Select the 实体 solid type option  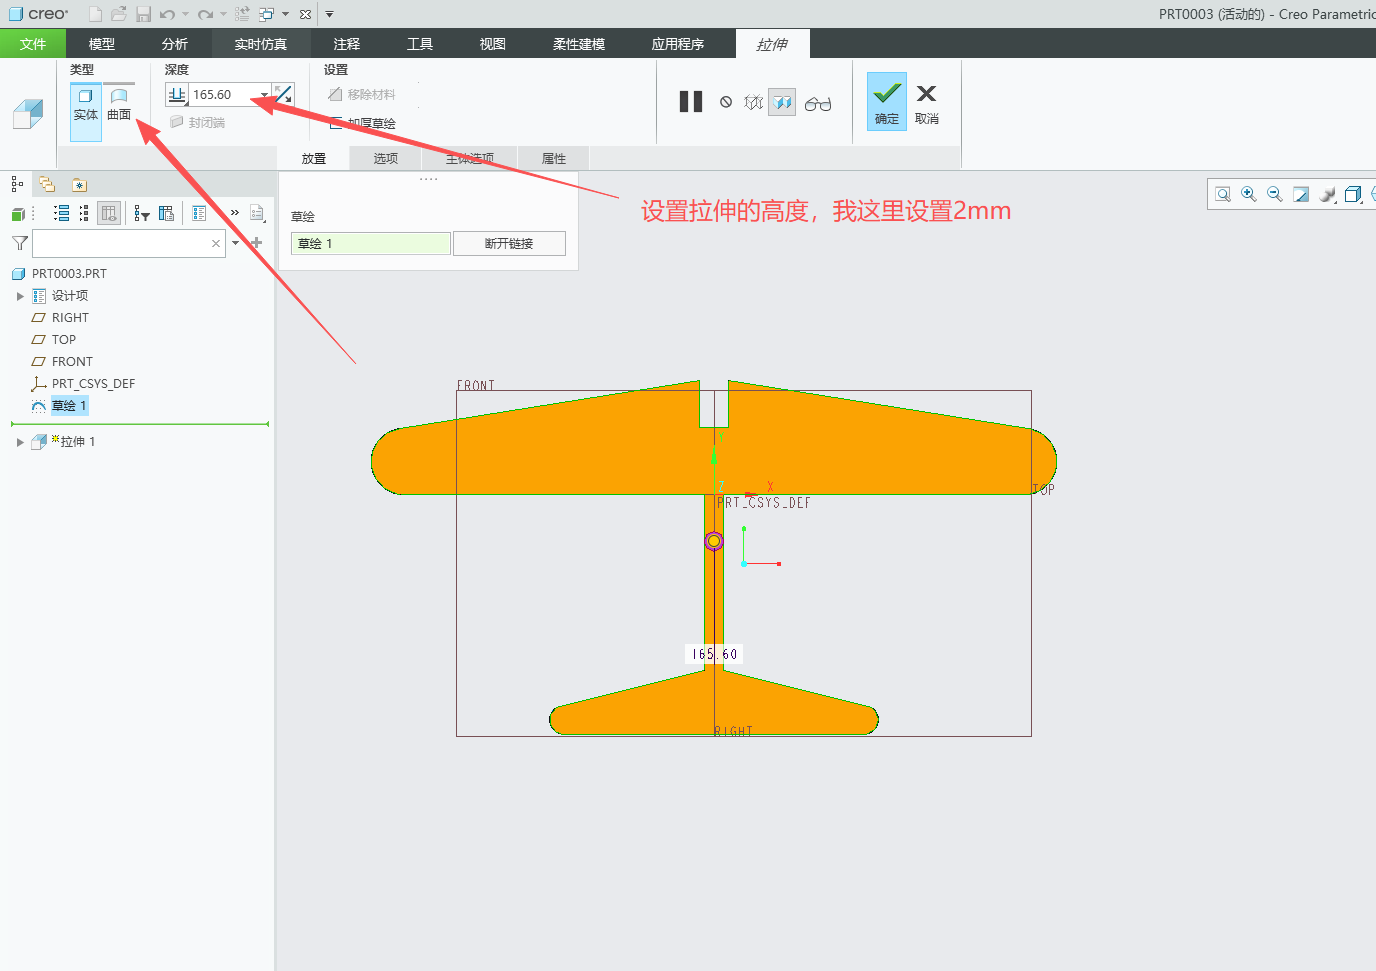(x=86, y=105)
